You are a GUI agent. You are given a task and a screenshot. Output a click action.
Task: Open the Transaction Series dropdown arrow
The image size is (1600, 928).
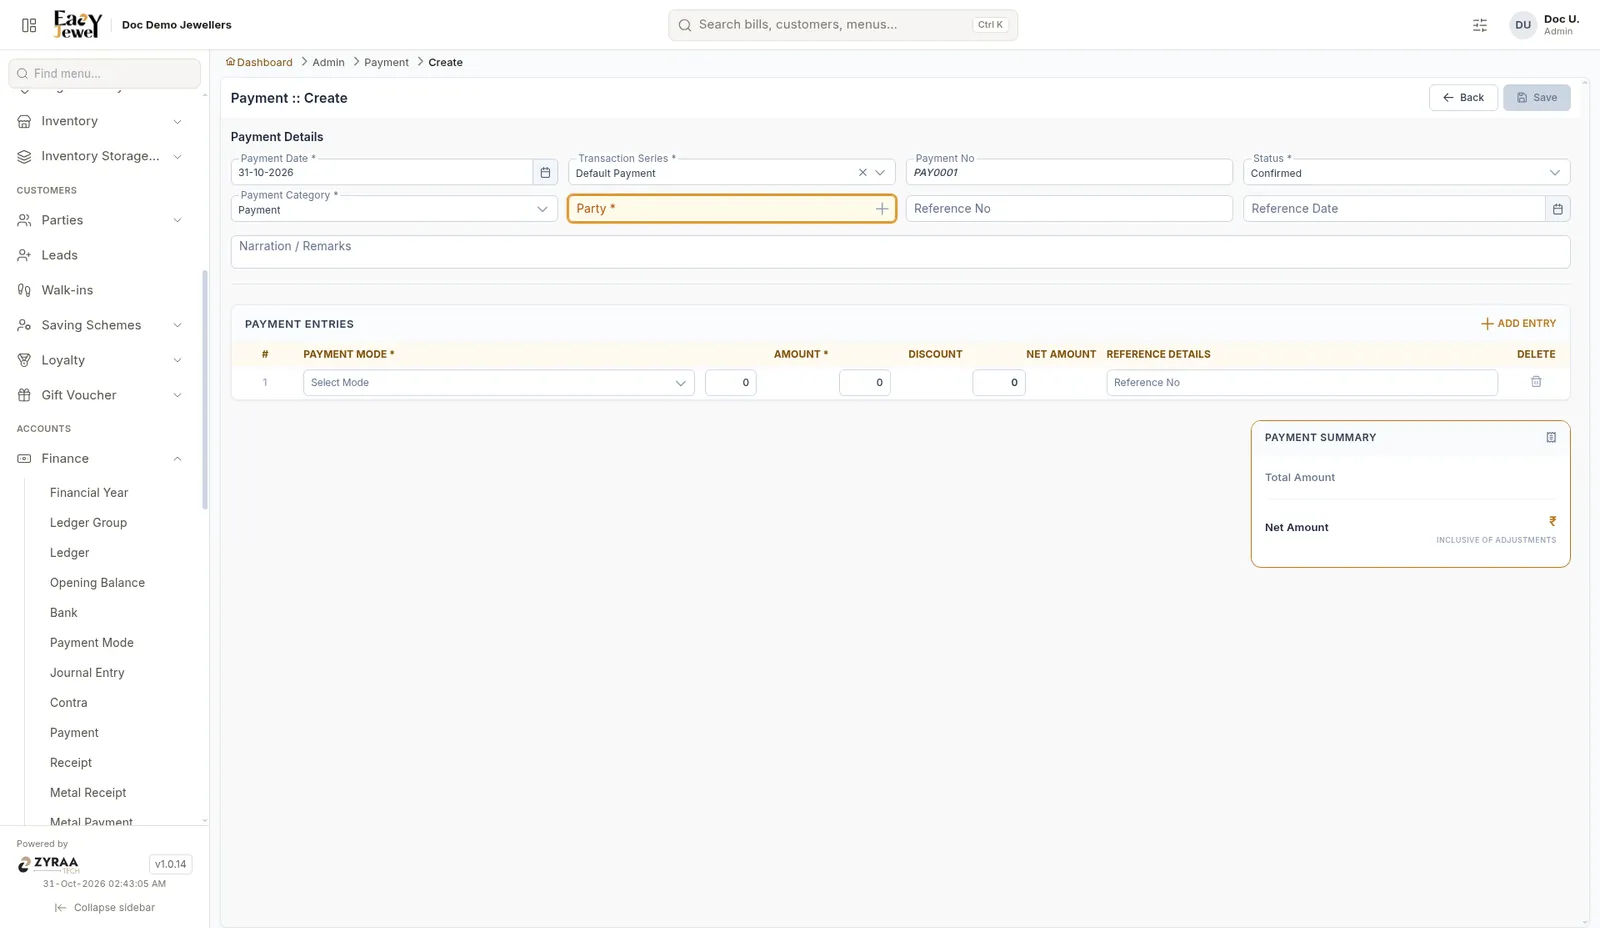[x=881, y=173]
